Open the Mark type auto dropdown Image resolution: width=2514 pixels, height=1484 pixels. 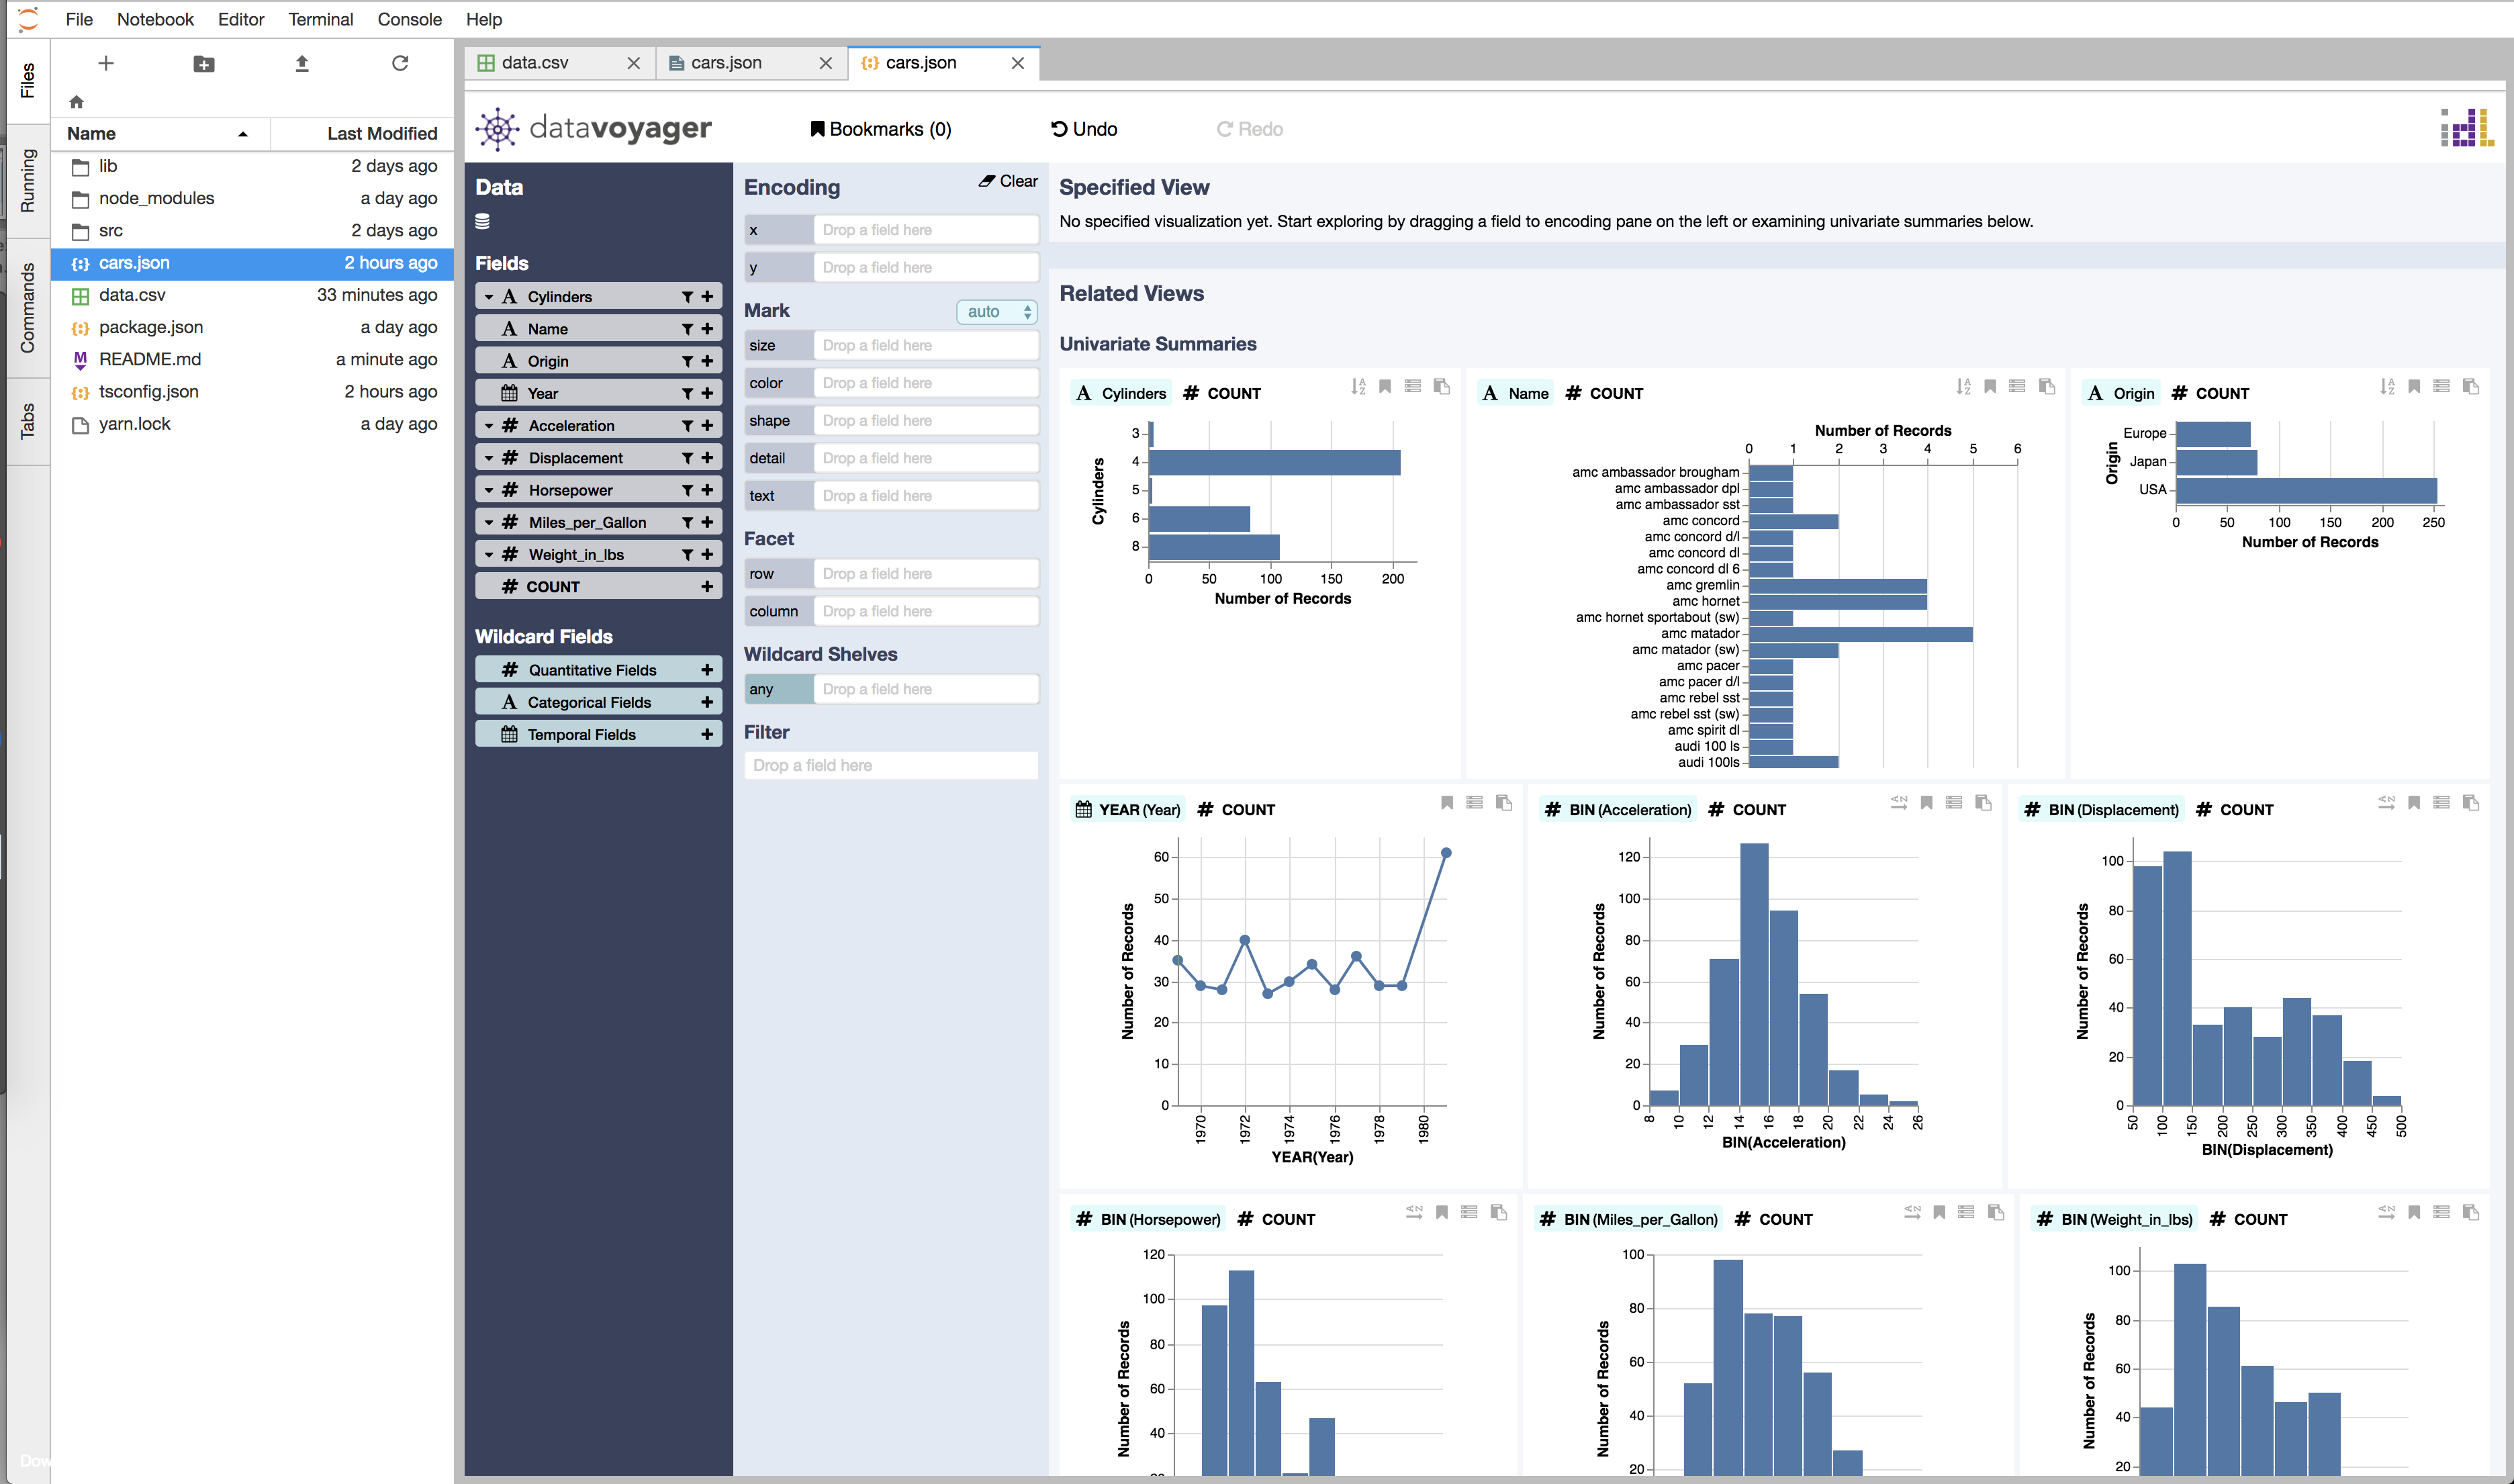pos(997,312)
